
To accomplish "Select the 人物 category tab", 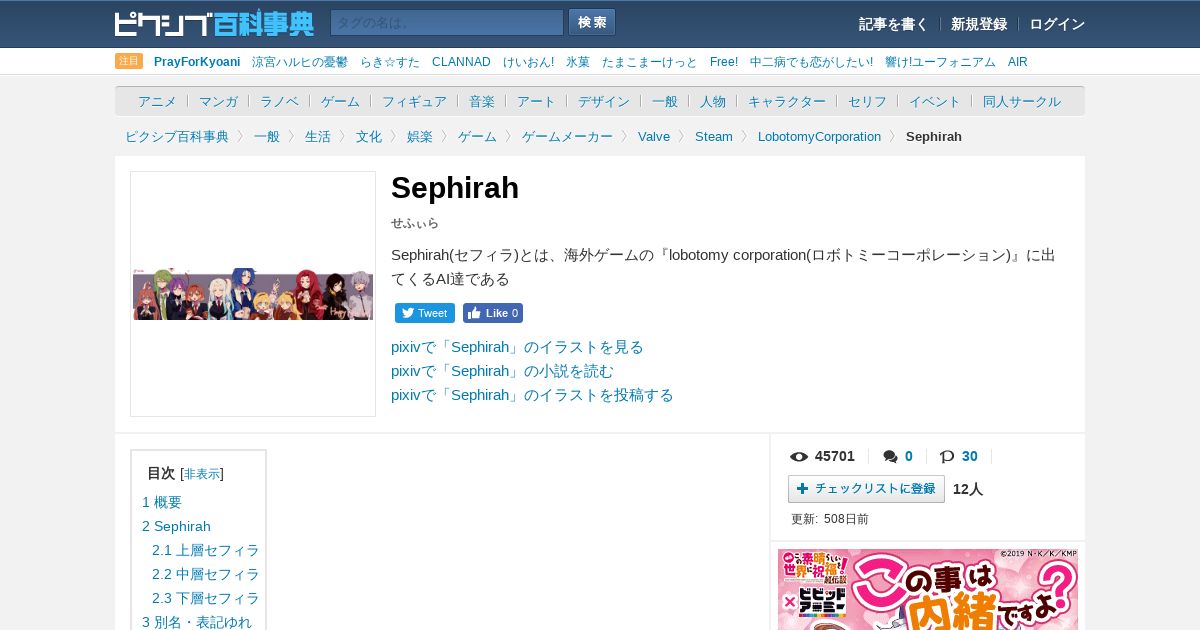I will pos(713,101).
